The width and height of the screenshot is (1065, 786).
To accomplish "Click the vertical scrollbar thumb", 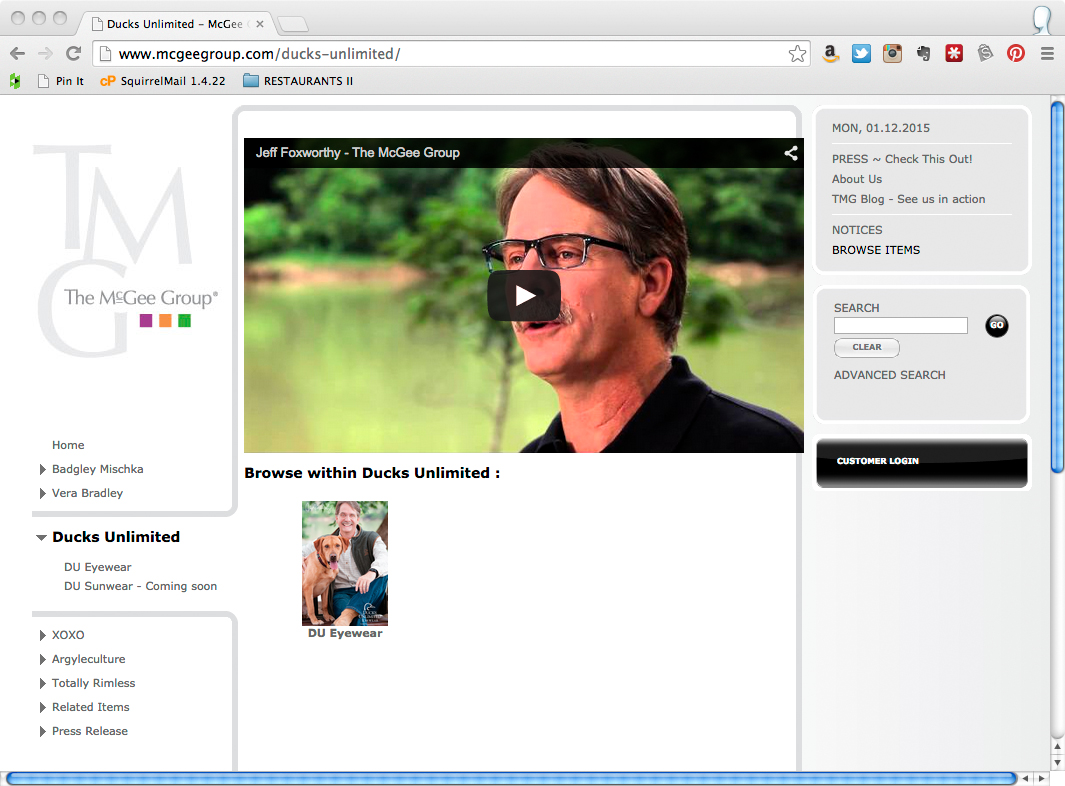I will [x=1058, y=286].
